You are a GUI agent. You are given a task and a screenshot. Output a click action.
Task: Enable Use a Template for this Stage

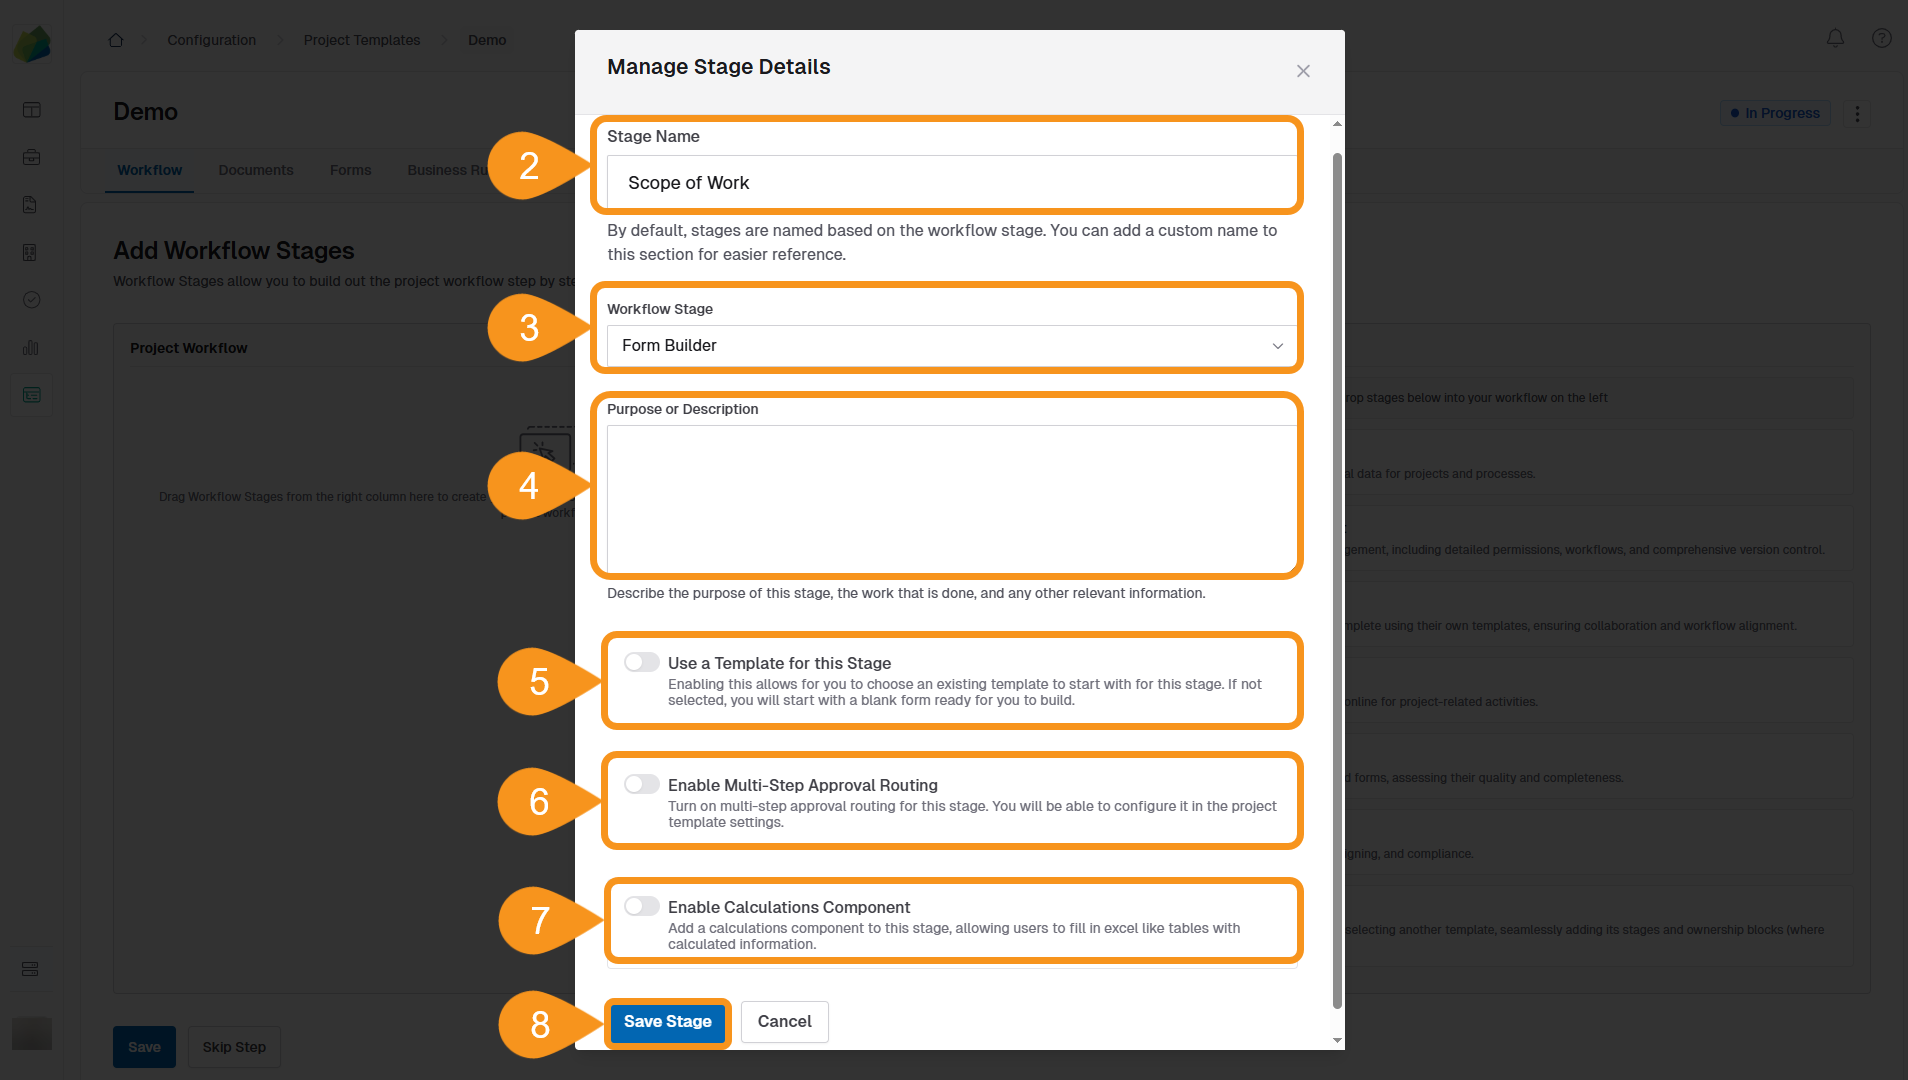tap(641, 661)
